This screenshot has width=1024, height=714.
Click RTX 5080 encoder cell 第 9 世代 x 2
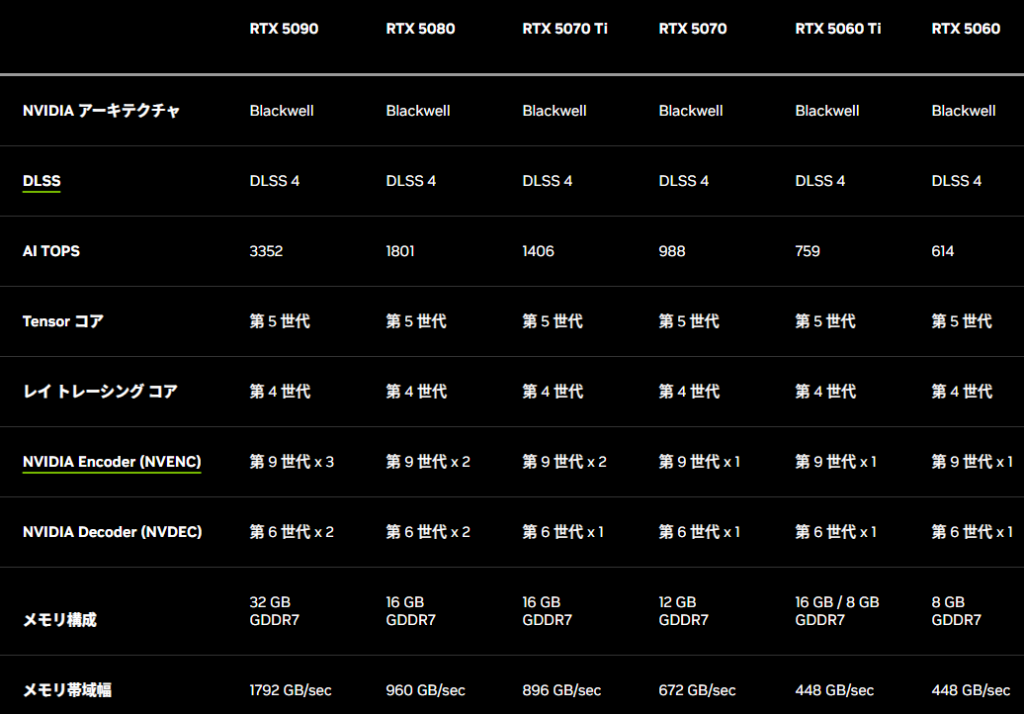click(x=428, y=462)
